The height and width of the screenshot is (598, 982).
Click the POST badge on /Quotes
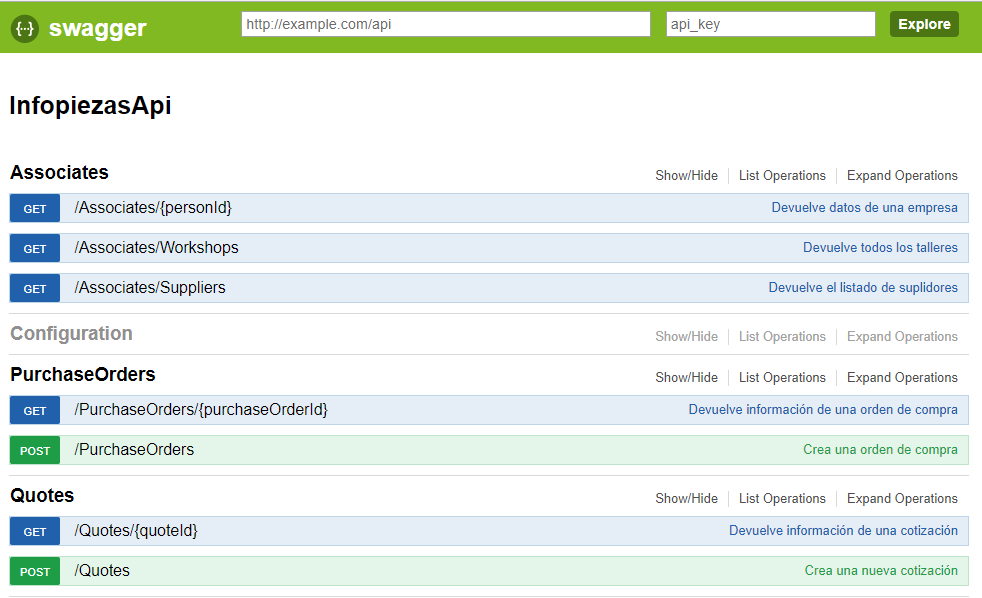[34, 571]
